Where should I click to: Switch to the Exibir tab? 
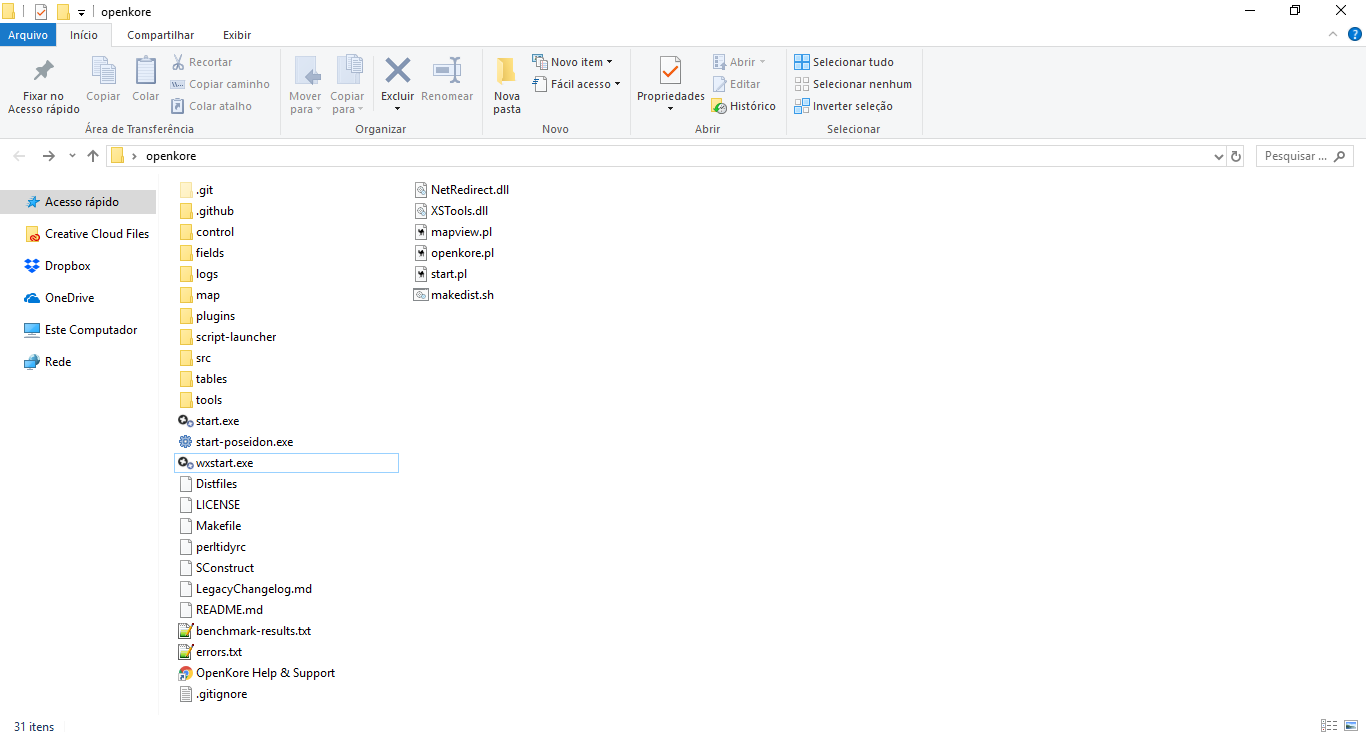point(237,35)
